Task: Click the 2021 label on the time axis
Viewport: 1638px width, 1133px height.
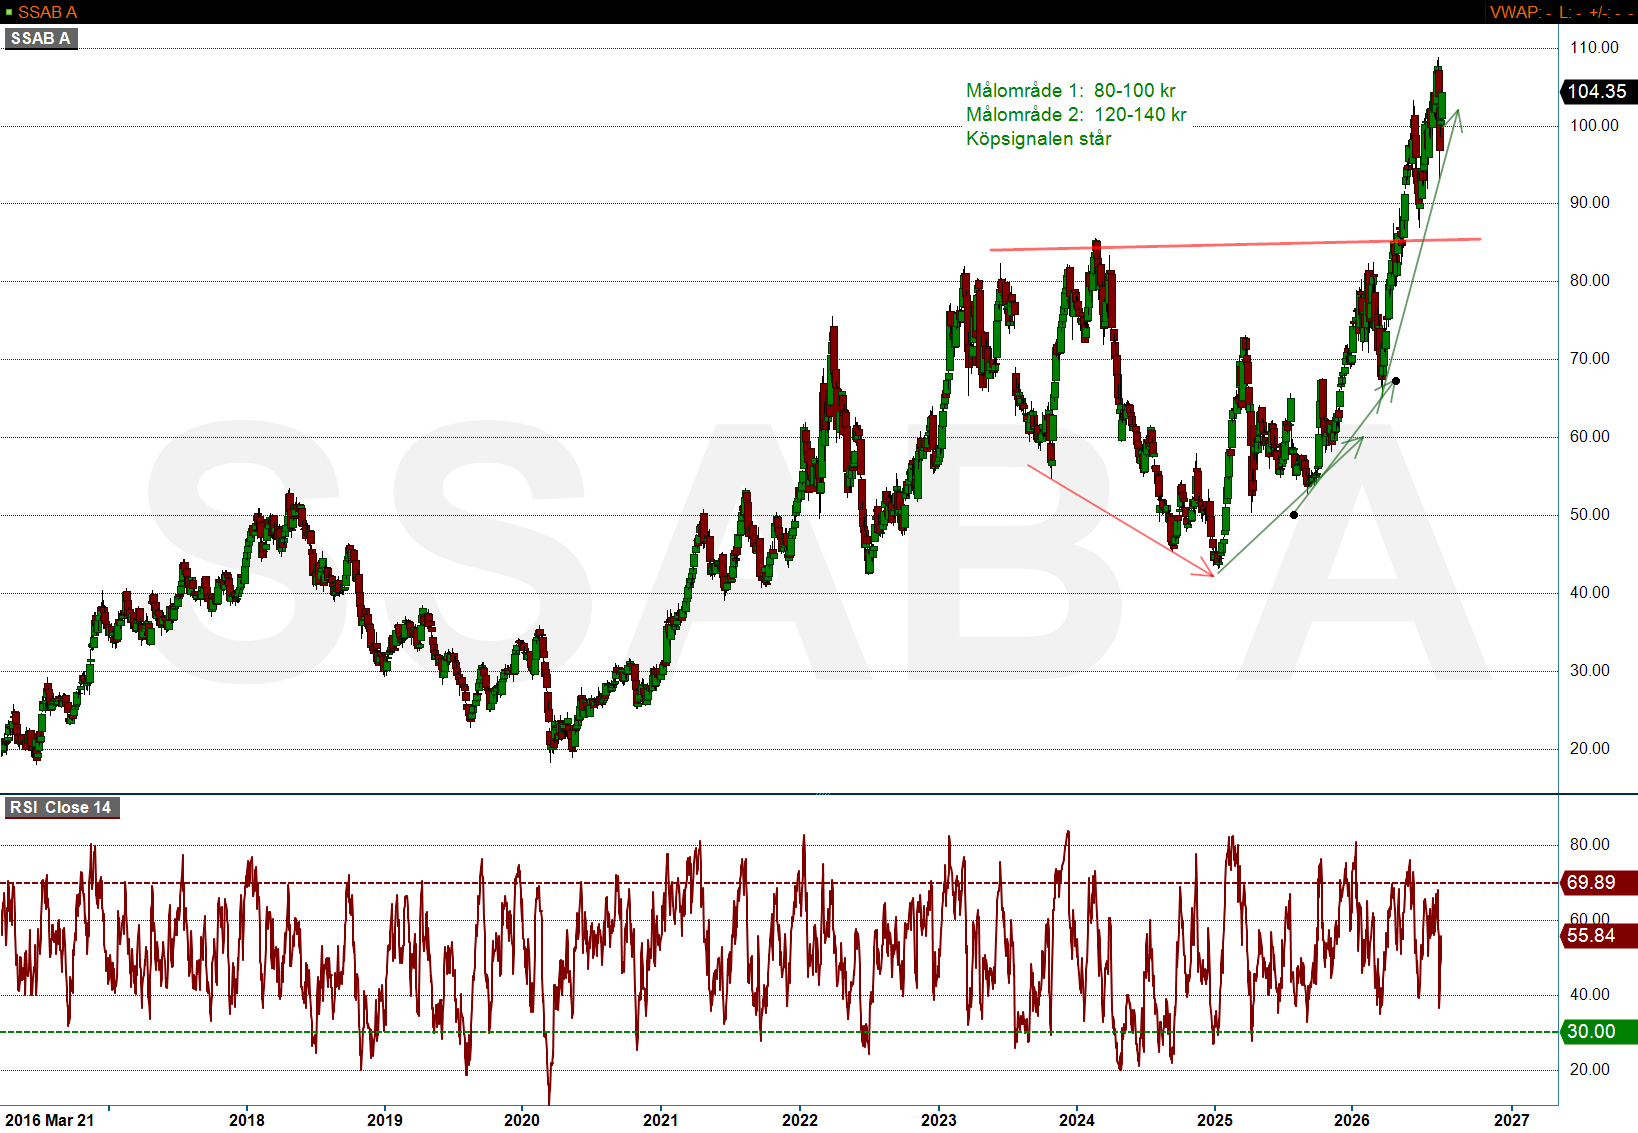Action: (661, 1120)
